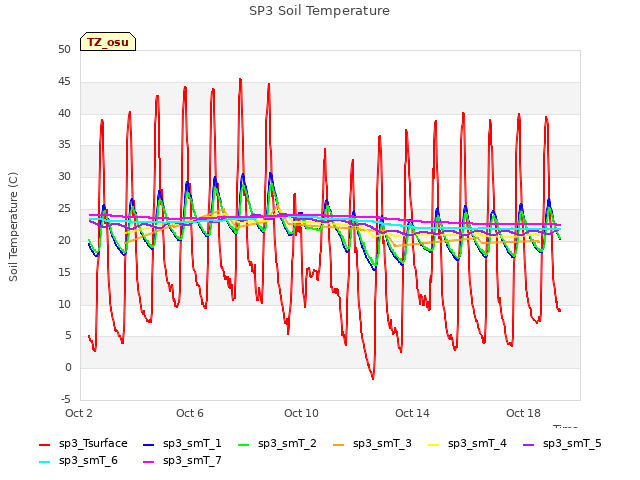Click the -5 y-axis tick label
The height and width of the screenshot is (480, 640).
[x=66, y=399]
